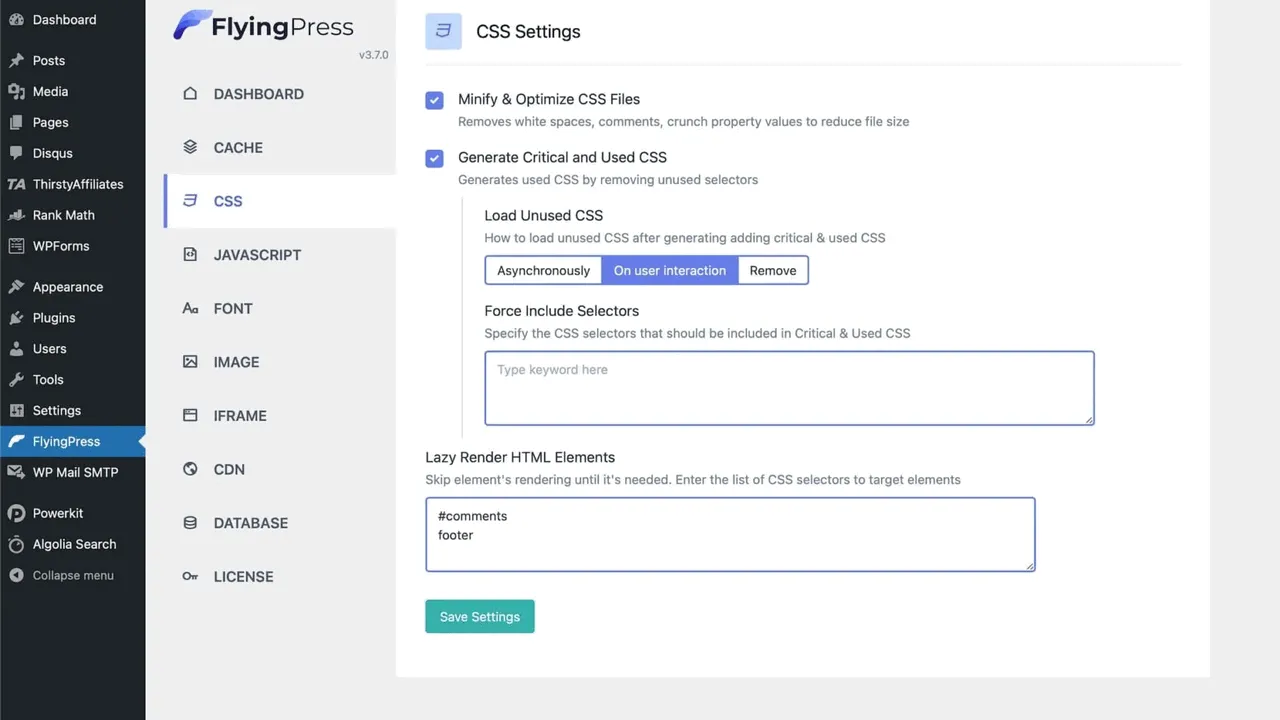This screenshot has width=1280, height=720.
Task: Click the Appearance paintbrush icon
Action: tap(16, 288)
